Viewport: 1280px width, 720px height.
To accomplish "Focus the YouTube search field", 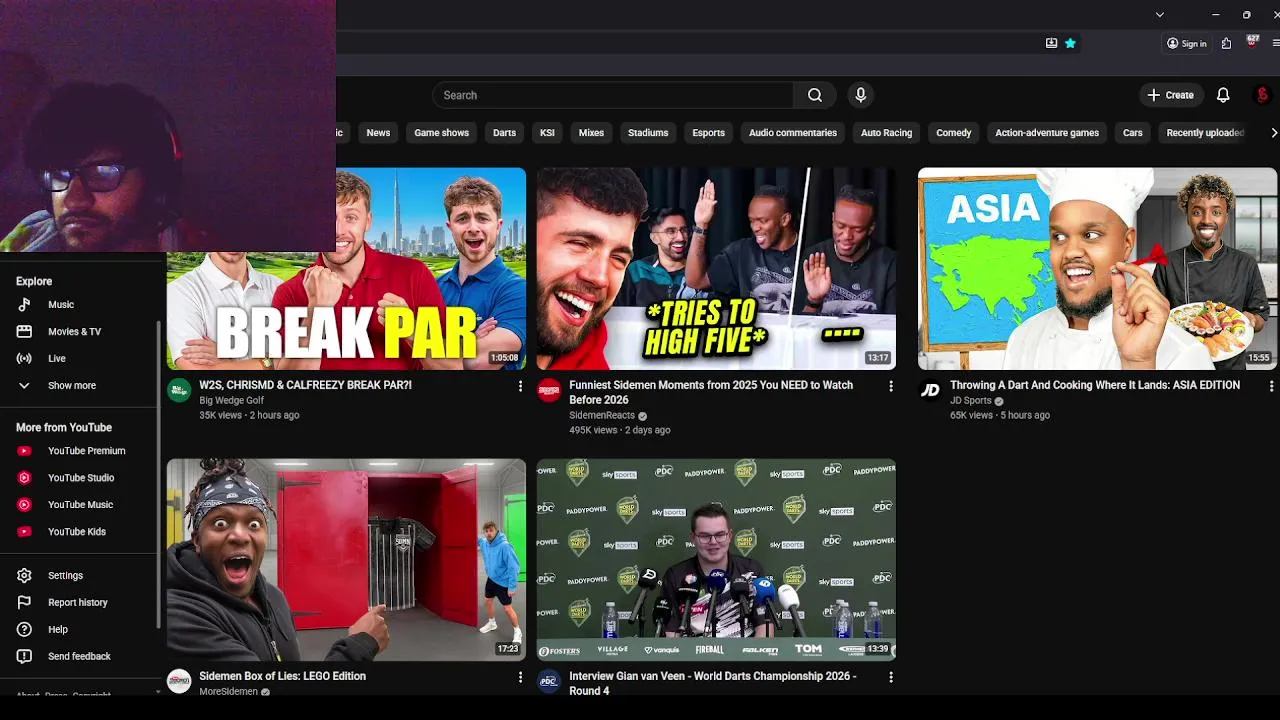I will click(613, 95).
